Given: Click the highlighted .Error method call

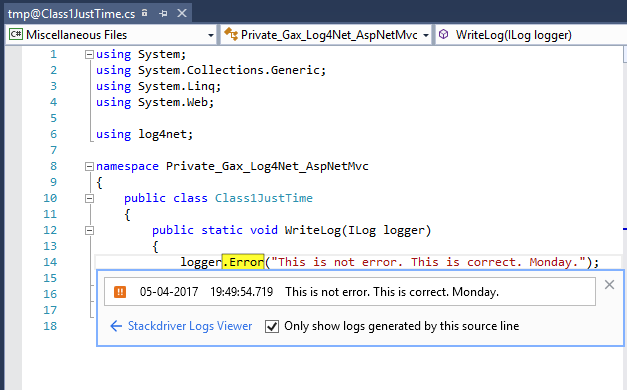Looking at the screenshot, I should tap(243, 262).
